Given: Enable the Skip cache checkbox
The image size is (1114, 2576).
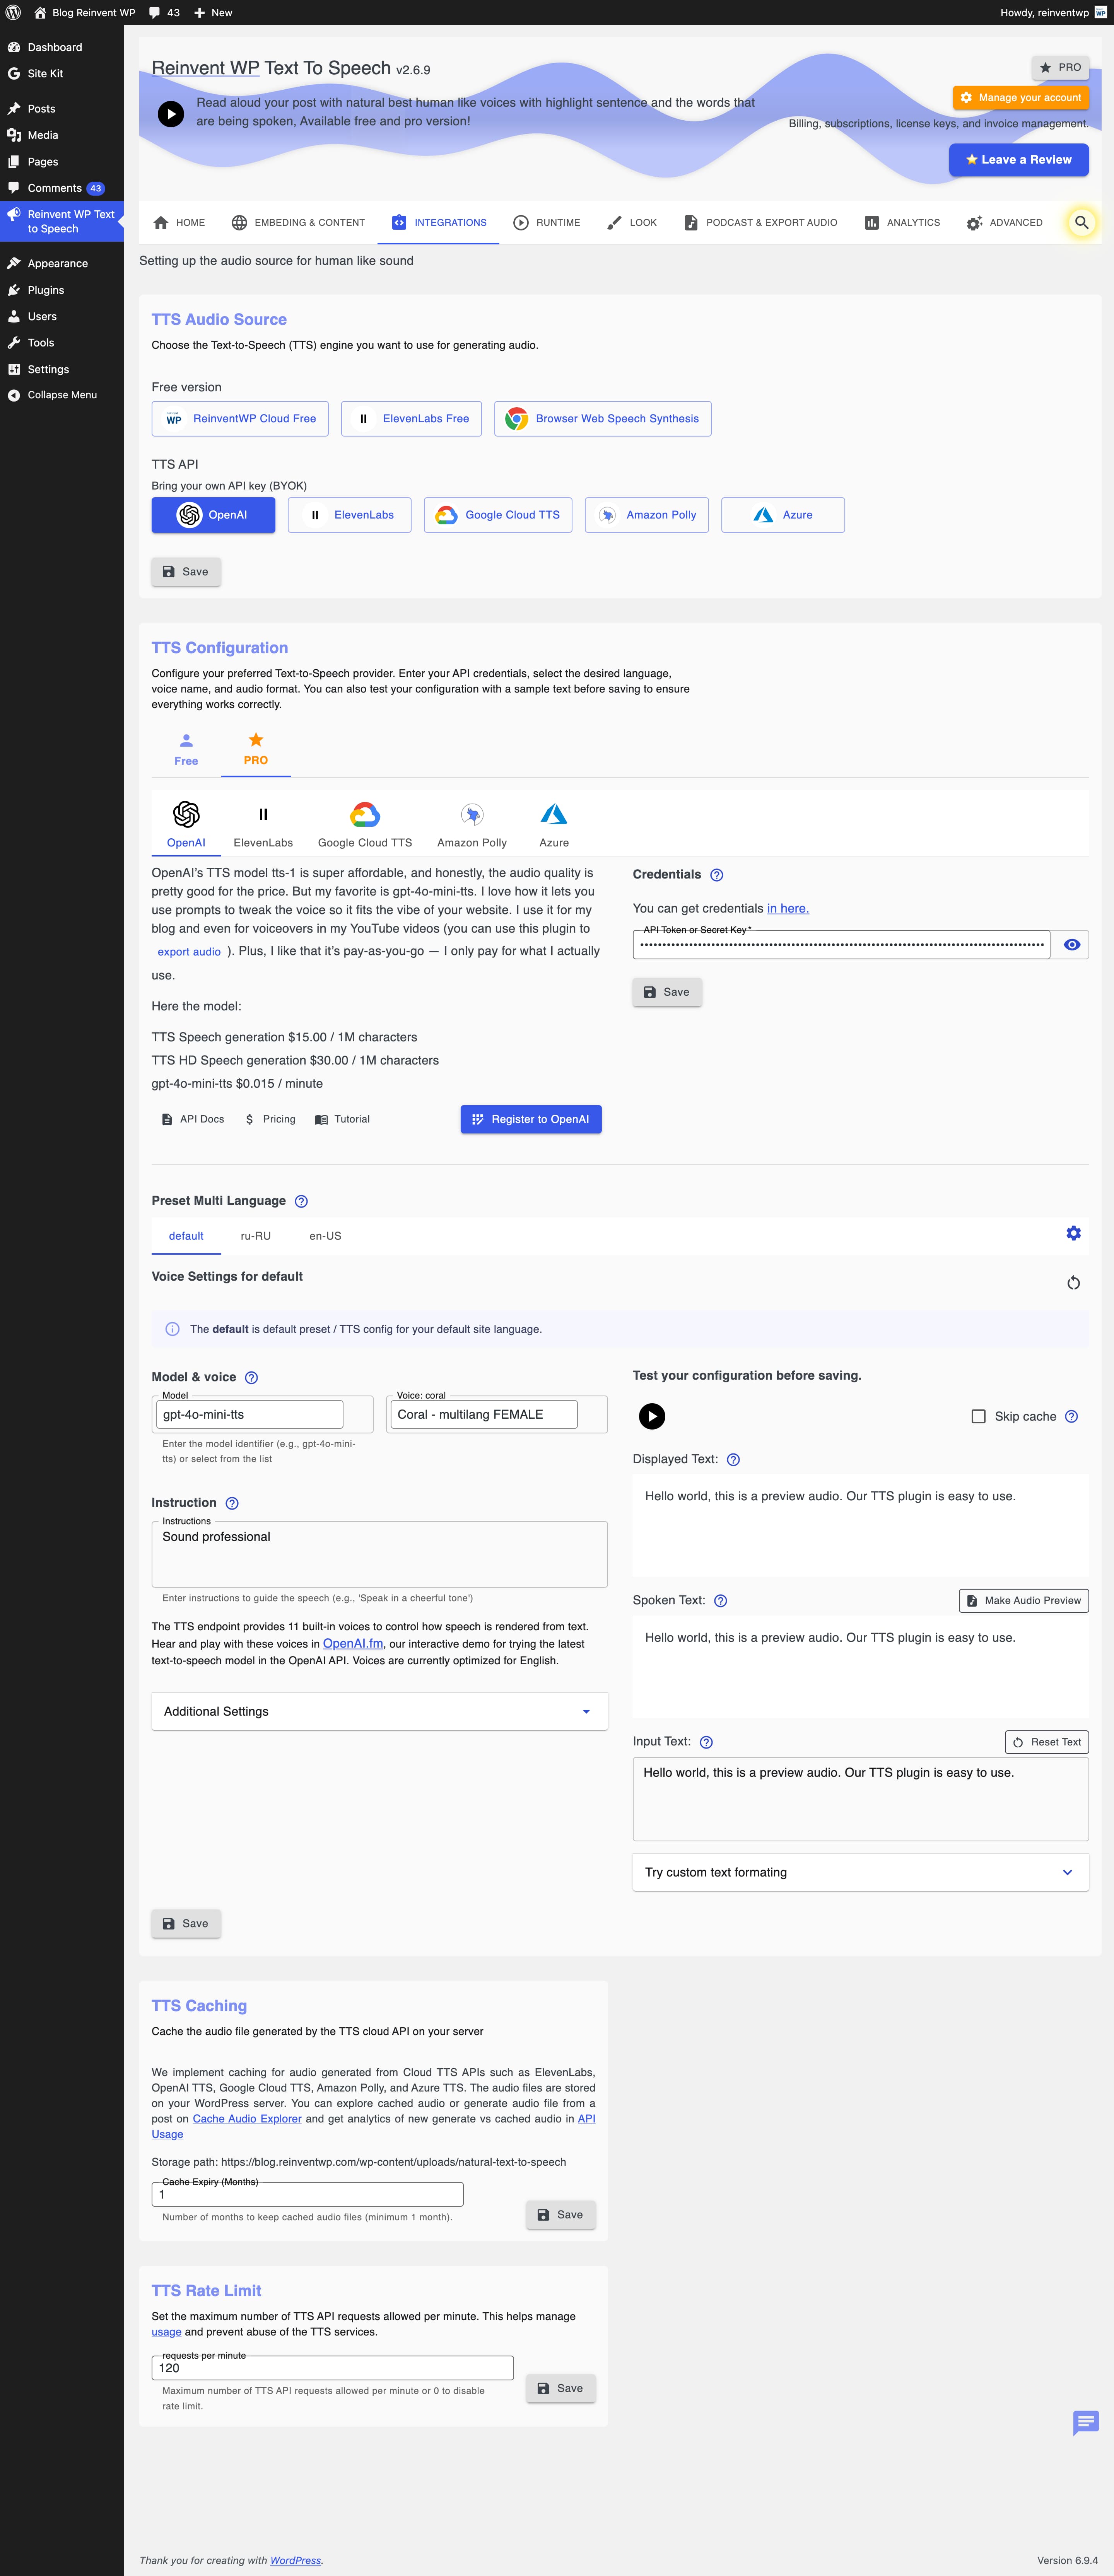Looking at the screenshot, I should (x=978, y=1416).
